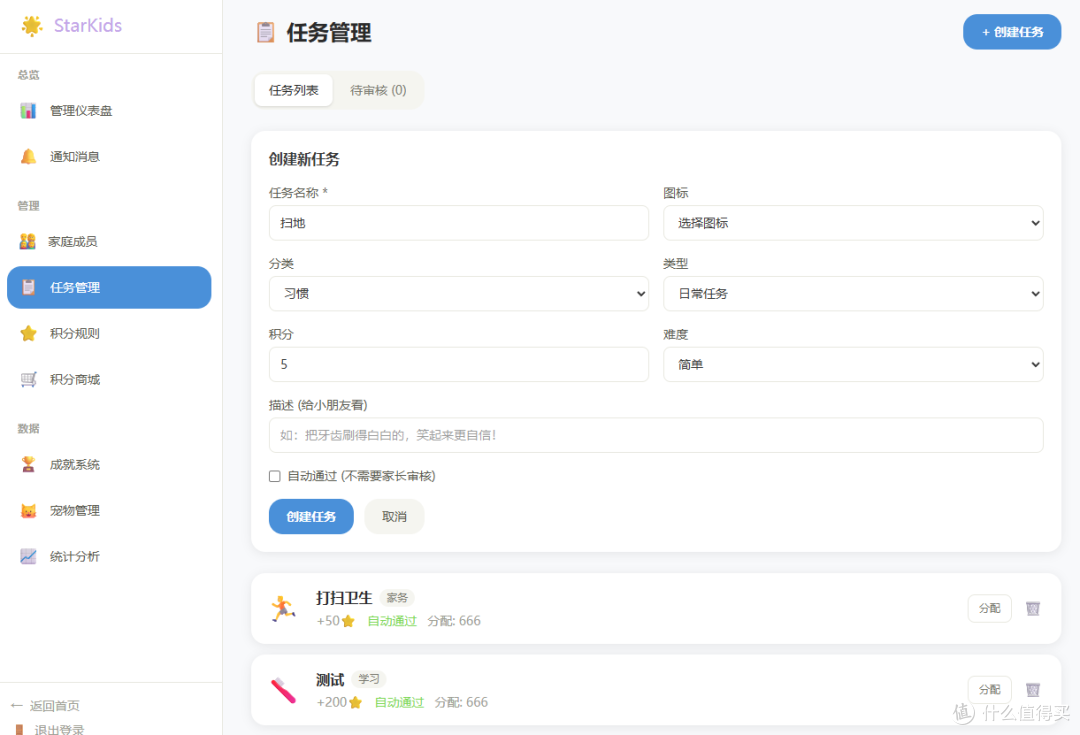Focus the 积分 field containing 5
Screen dimensions: 1080x735
(459, 364)
